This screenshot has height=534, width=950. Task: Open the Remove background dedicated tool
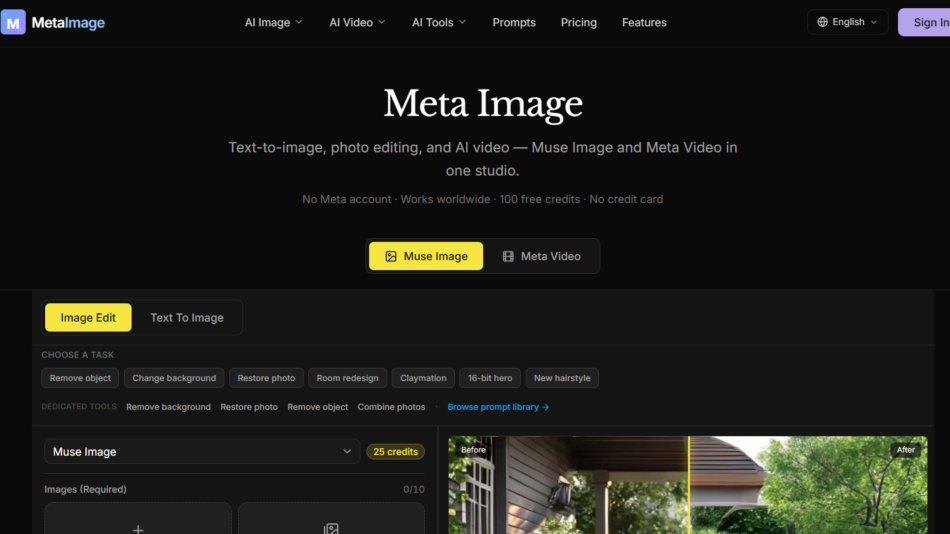click(x=168, y=407)
